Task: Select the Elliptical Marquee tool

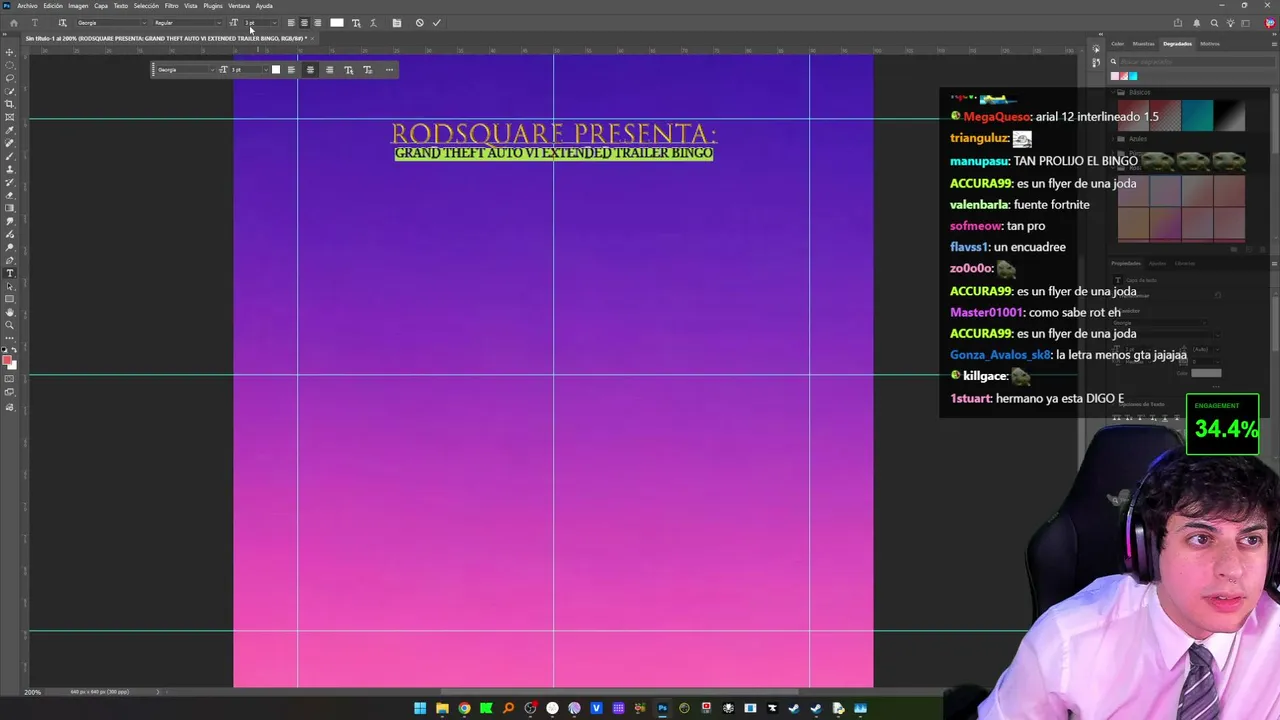Action: 10,65
